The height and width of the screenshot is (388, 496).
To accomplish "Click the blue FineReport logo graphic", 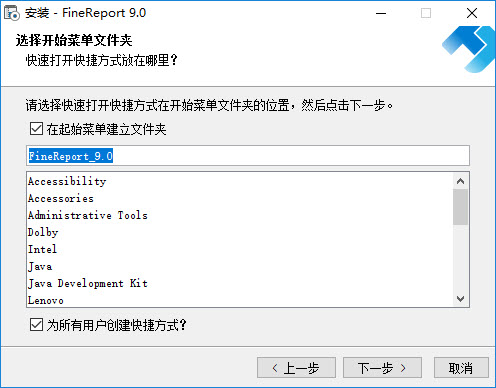I will (x=468, y=49).
